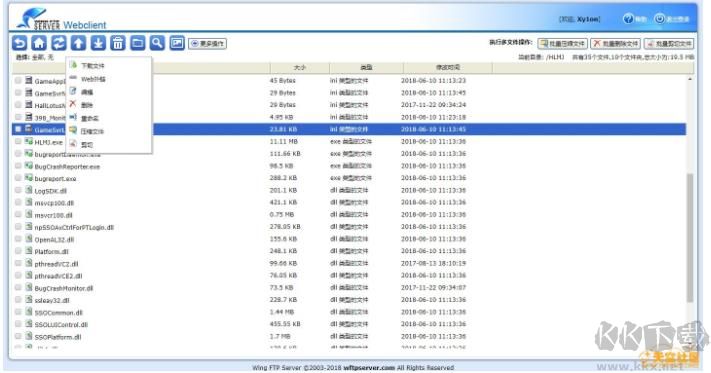
Task: Click the 全部 select-all link
Action: click(x=38, y=57)
